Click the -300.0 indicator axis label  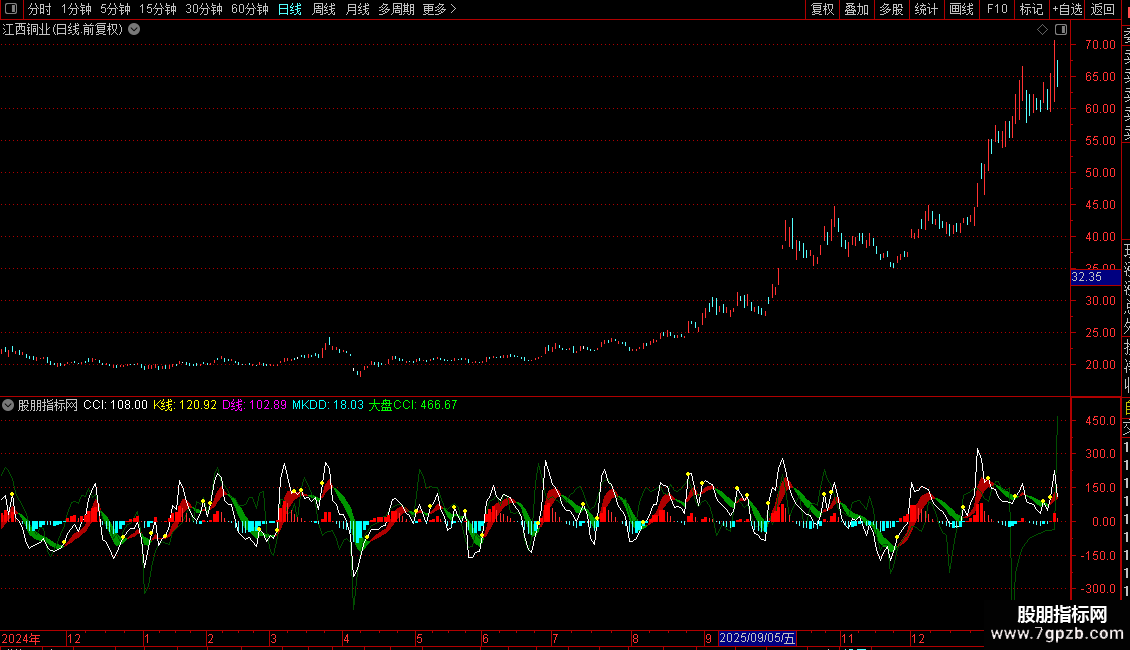pos(1098,589)
